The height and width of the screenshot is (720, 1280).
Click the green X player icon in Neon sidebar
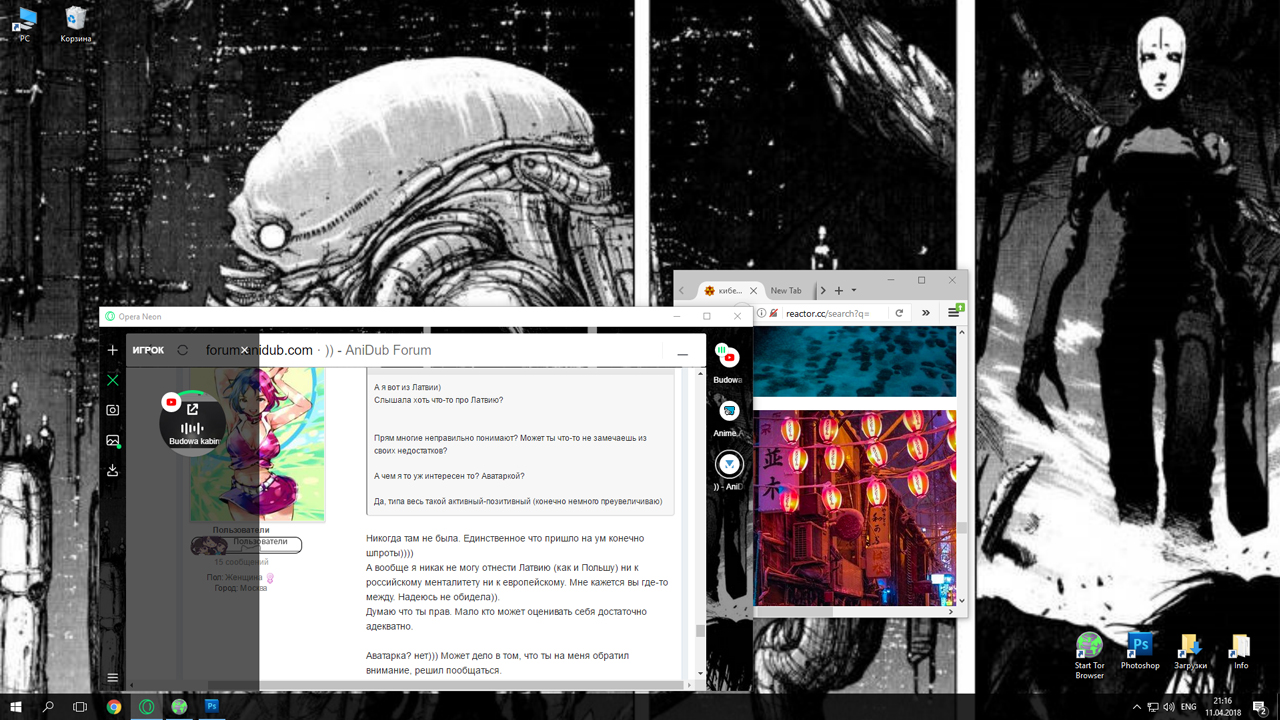coord(113,380)
